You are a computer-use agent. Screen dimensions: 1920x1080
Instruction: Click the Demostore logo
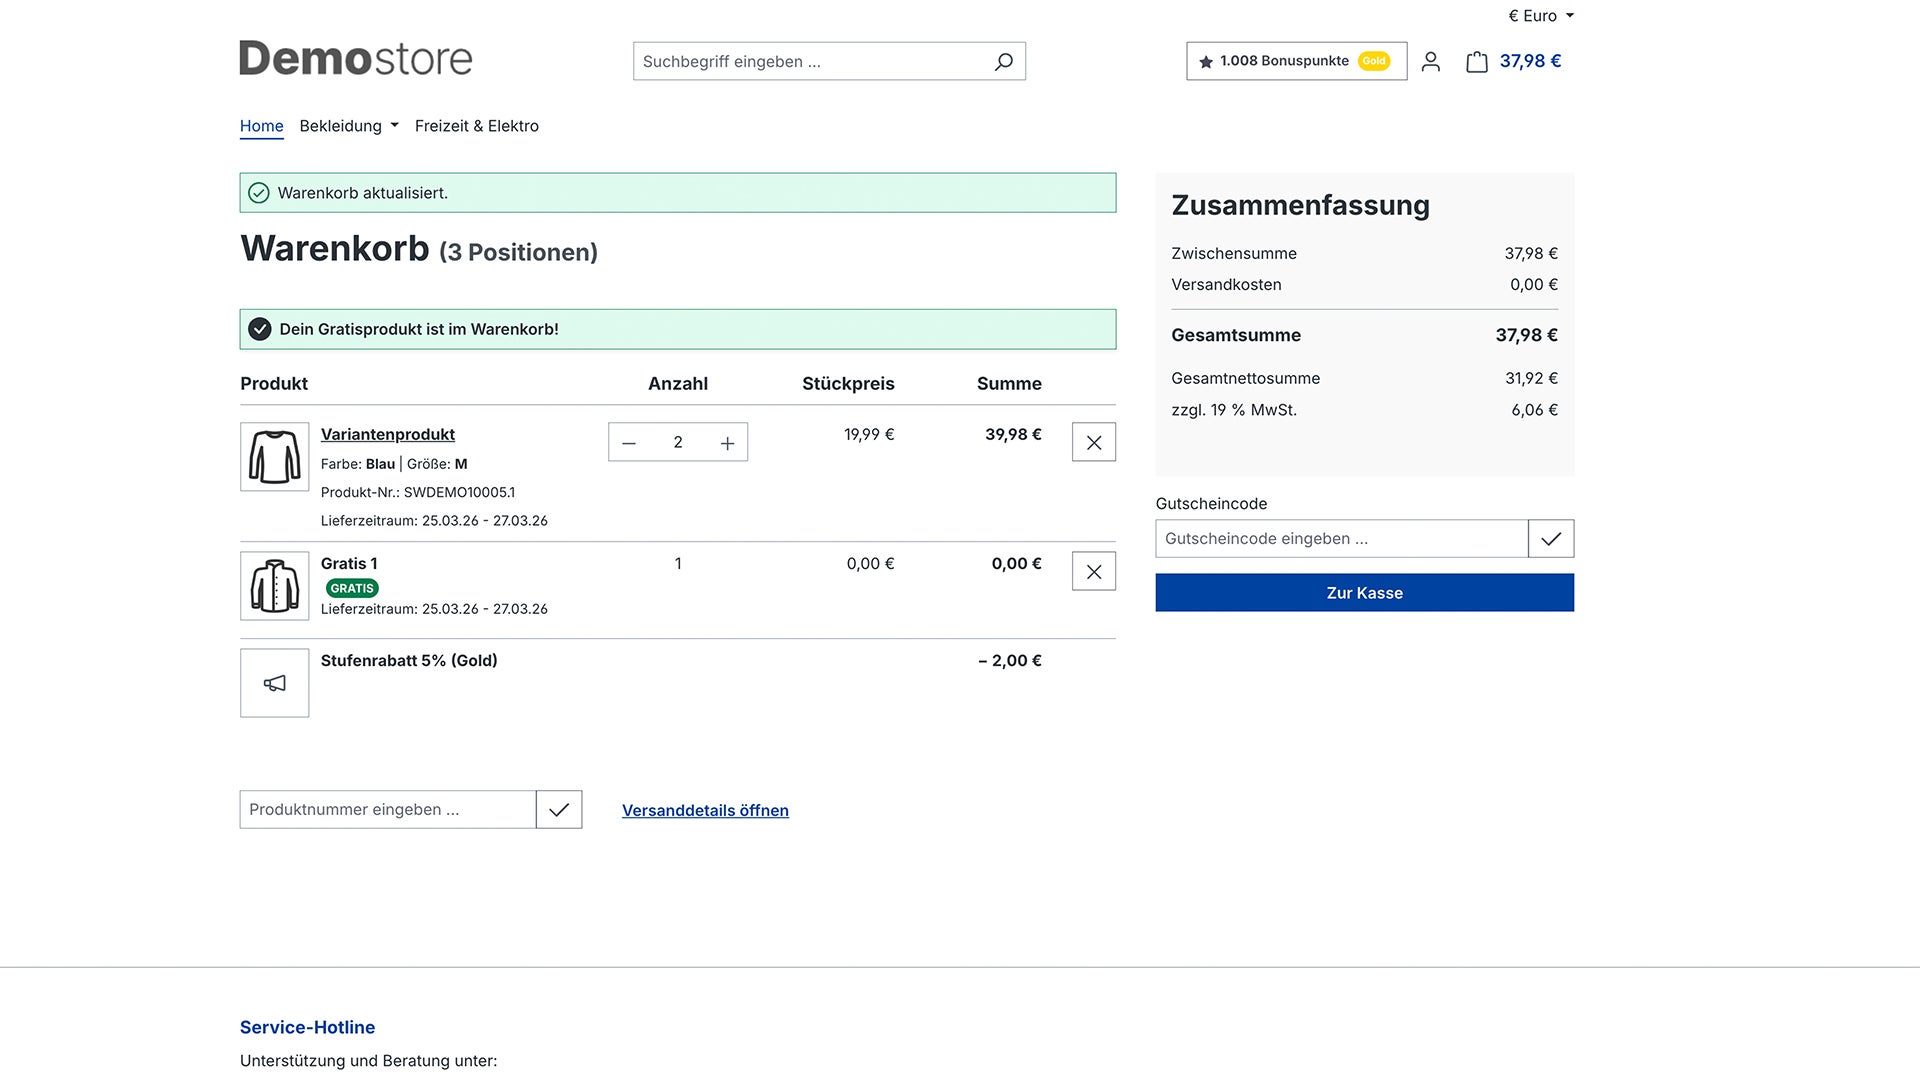[x=356, y=59]
